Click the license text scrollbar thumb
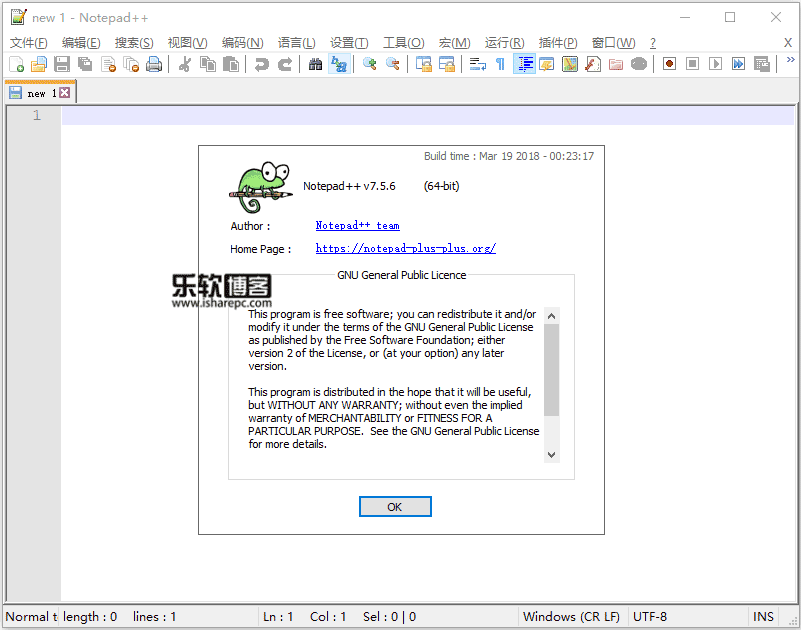Screen dimensions: 801x630 coord(551,370)
